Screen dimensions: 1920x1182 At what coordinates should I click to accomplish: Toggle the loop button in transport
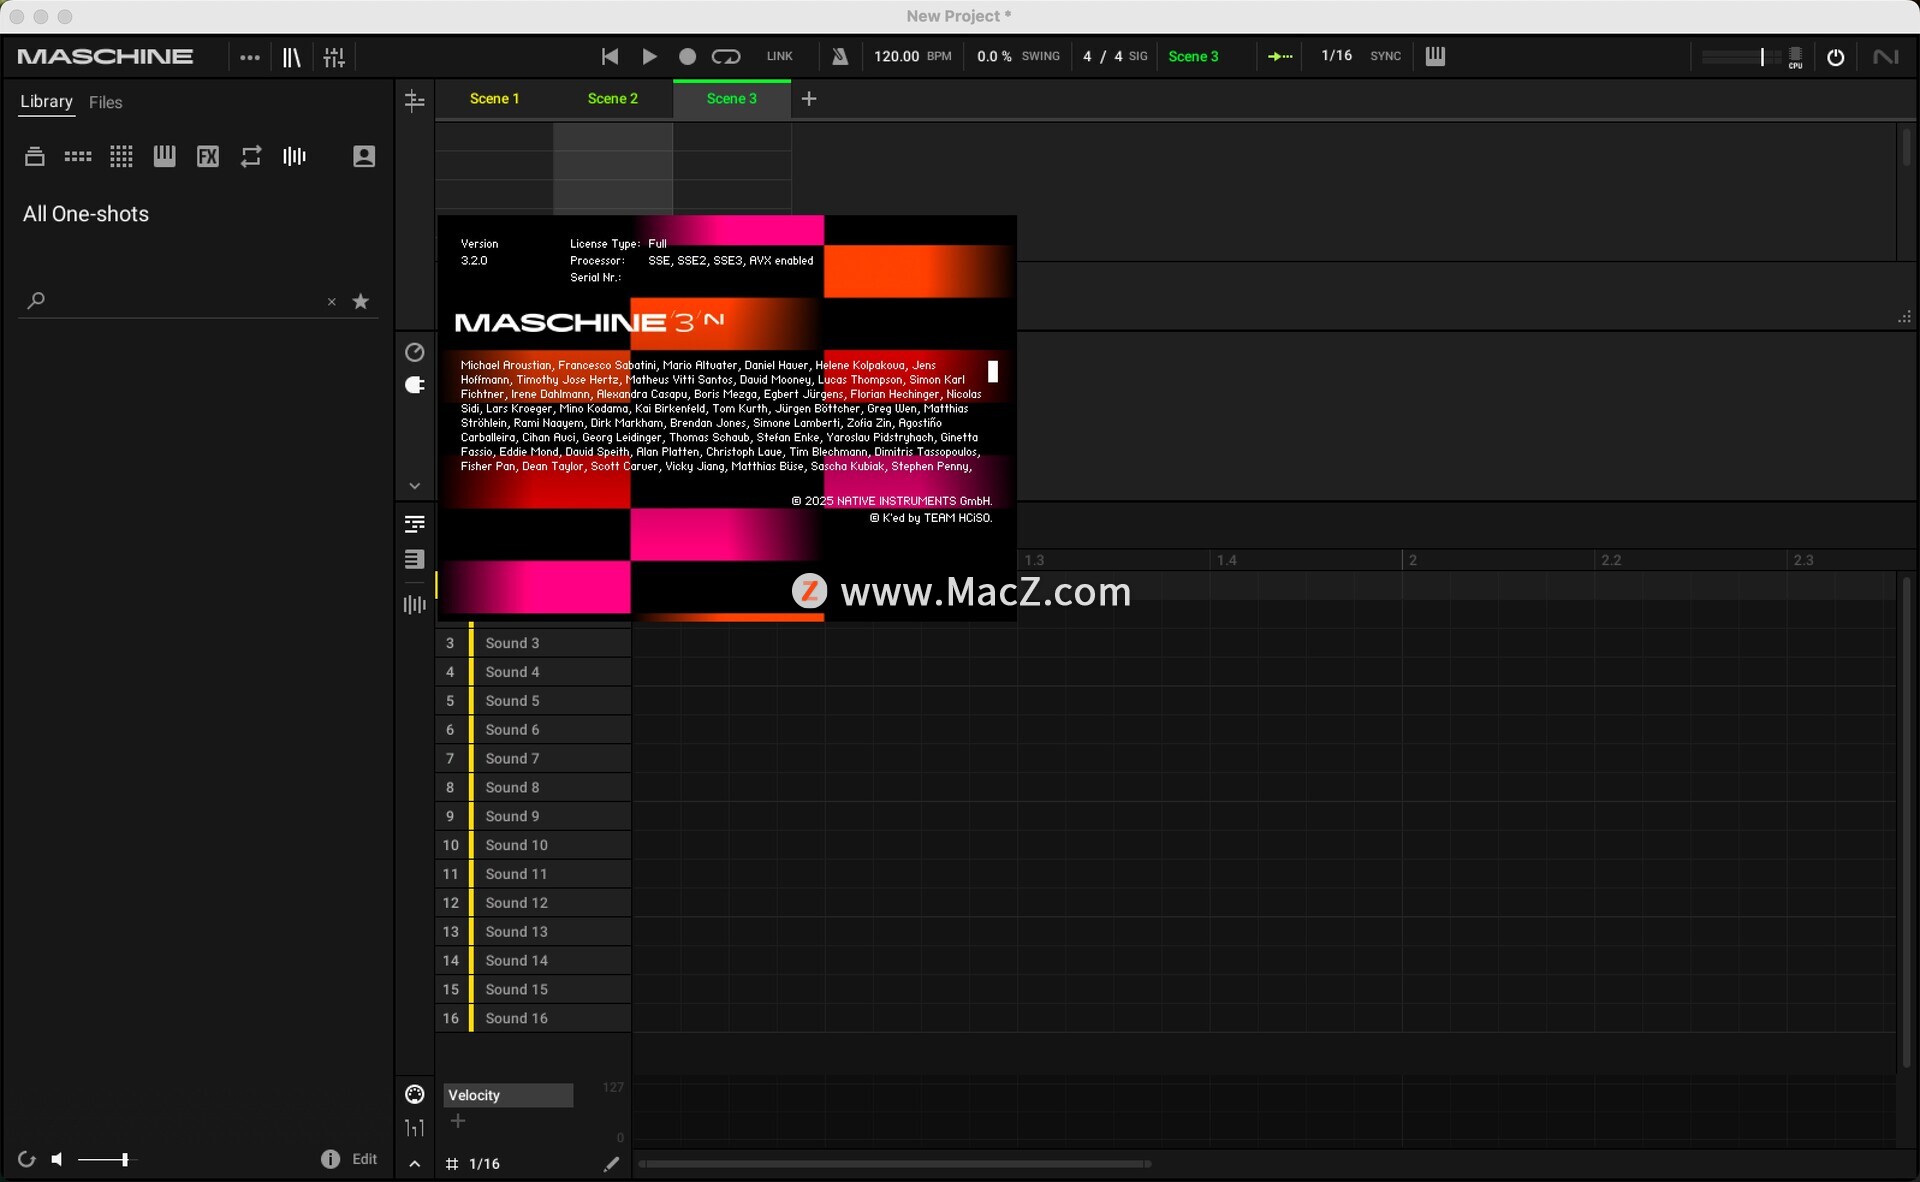tap(726, 57)
